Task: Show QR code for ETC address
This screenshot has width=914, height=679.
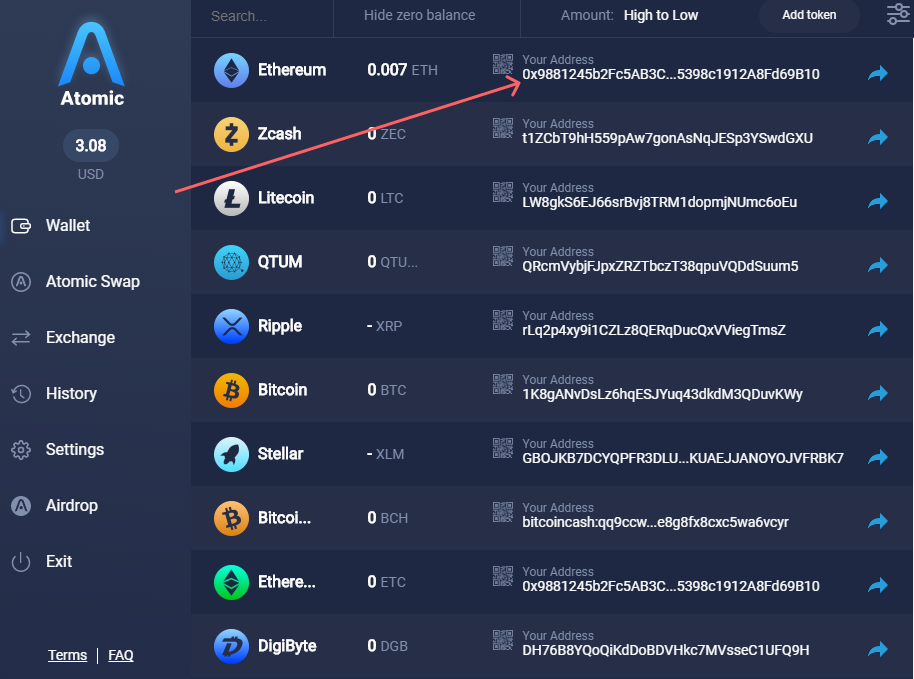Action: point(502,576)
